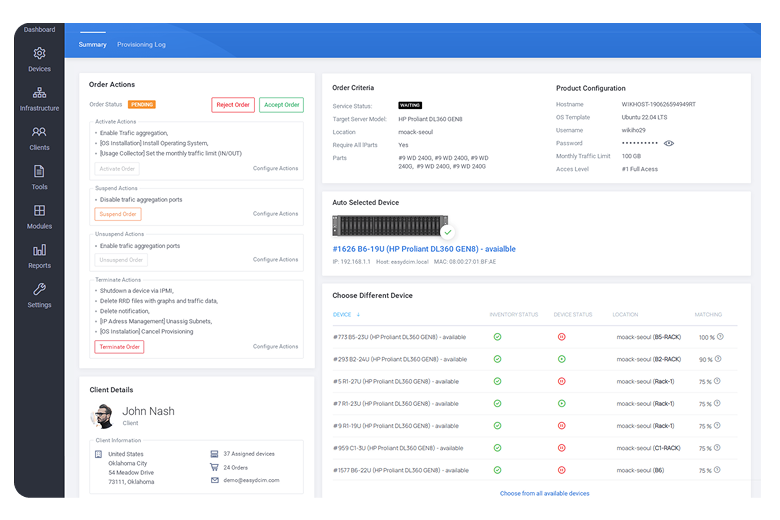Image resolution: width=780 pixels, height=520 pixels.
Task: Click the MATCHING column header
Action: 708,314
